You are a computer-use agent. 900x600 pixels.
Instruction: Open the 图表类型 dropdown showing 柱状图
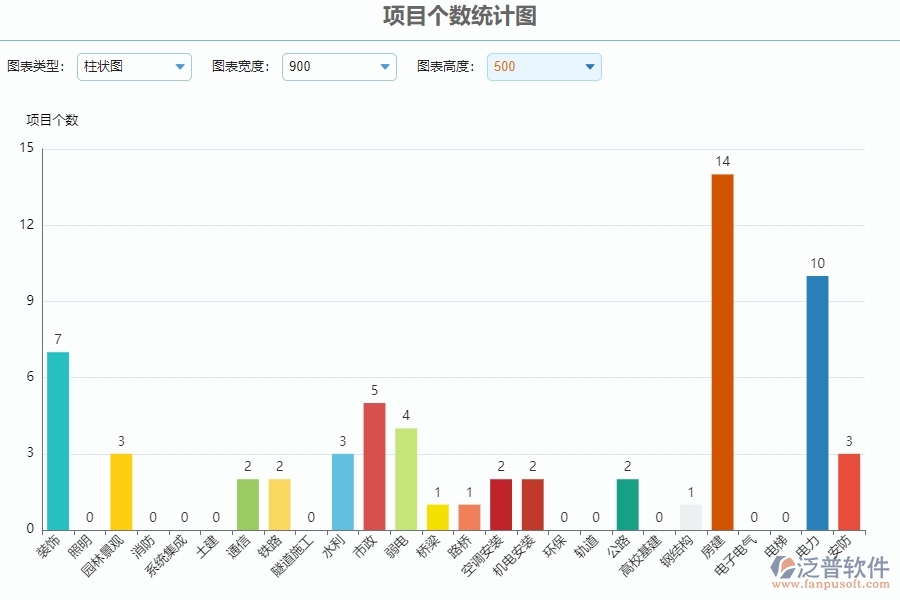tap(134, 67)
